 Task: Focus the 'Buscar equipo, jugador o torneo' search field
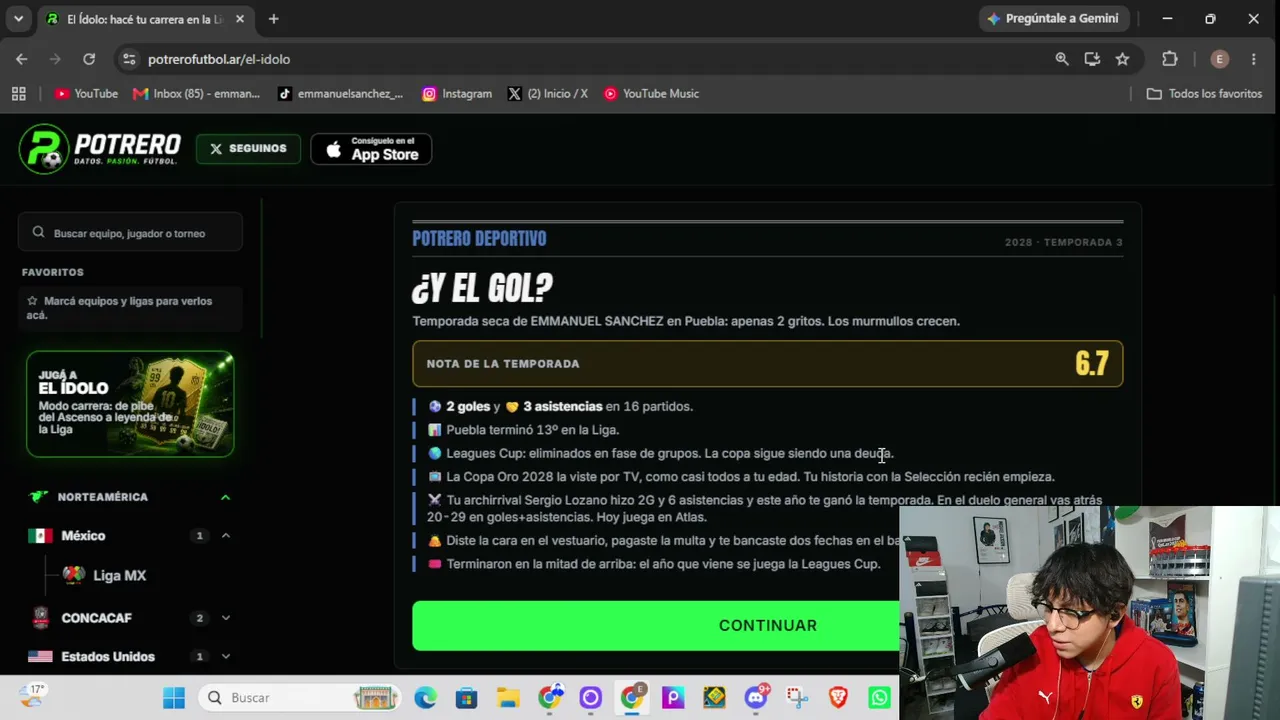point(130,232)
